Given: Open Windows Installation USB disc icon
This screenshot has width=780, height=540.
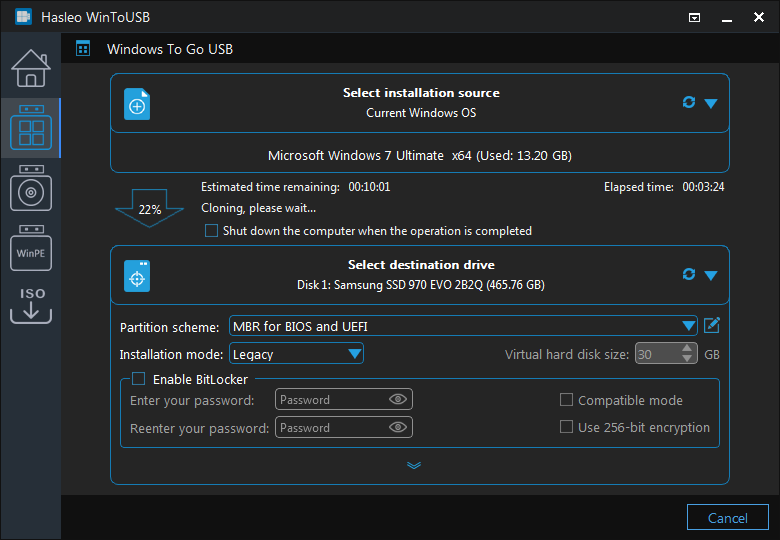Looking at the screenshot, I should (31, 188).
